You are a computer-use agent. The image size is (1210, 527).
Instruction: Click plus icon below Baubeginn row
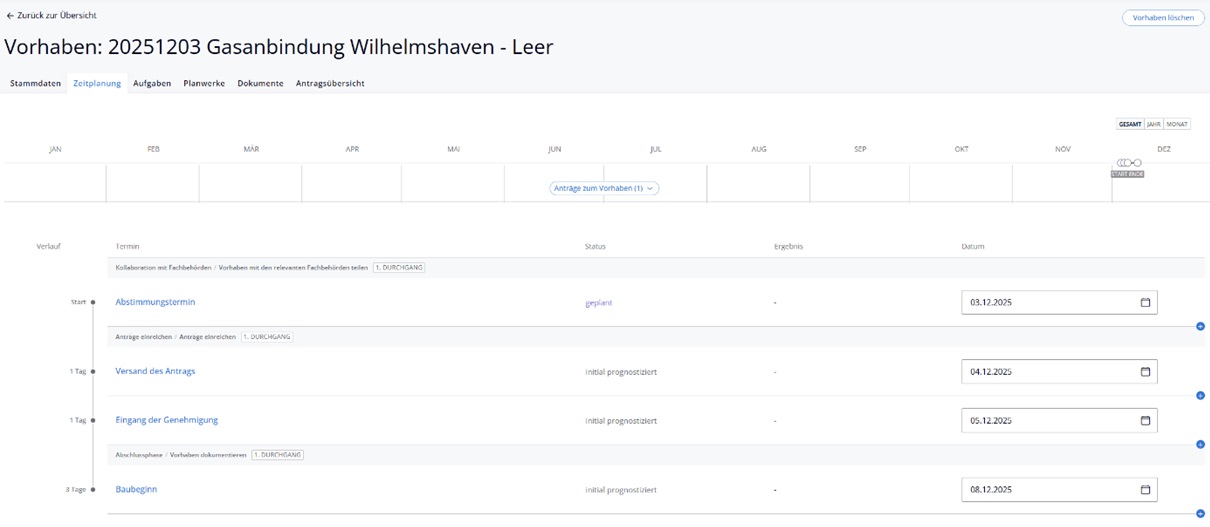coord(1200,514)
